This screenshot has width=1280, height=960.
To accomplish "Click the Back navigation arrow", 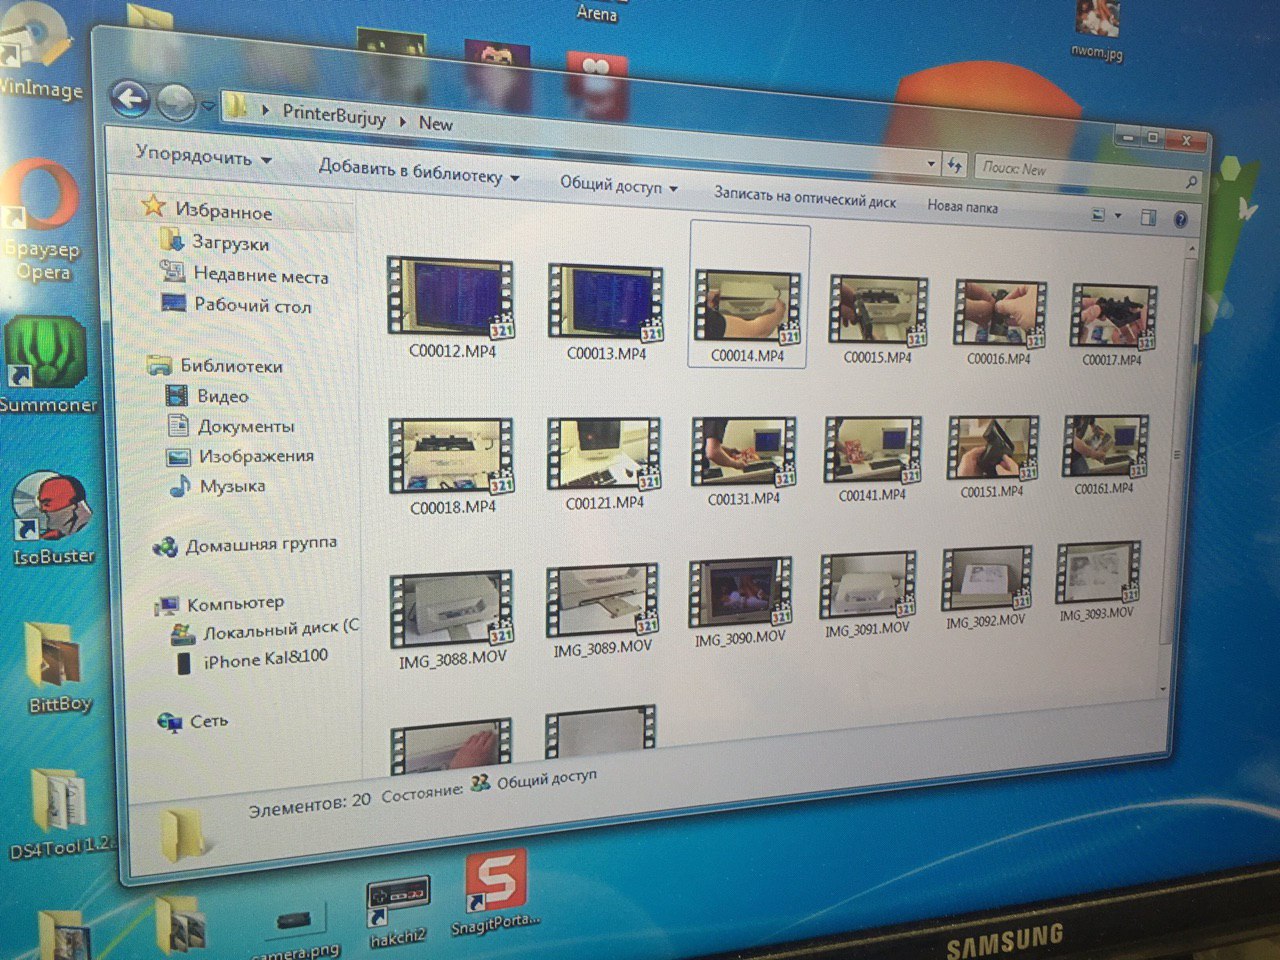I will pyautogui.click(x=128, y=99).
